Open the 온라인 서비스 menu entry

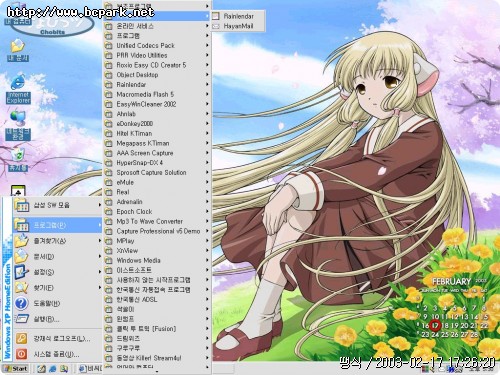coord(157,26)
